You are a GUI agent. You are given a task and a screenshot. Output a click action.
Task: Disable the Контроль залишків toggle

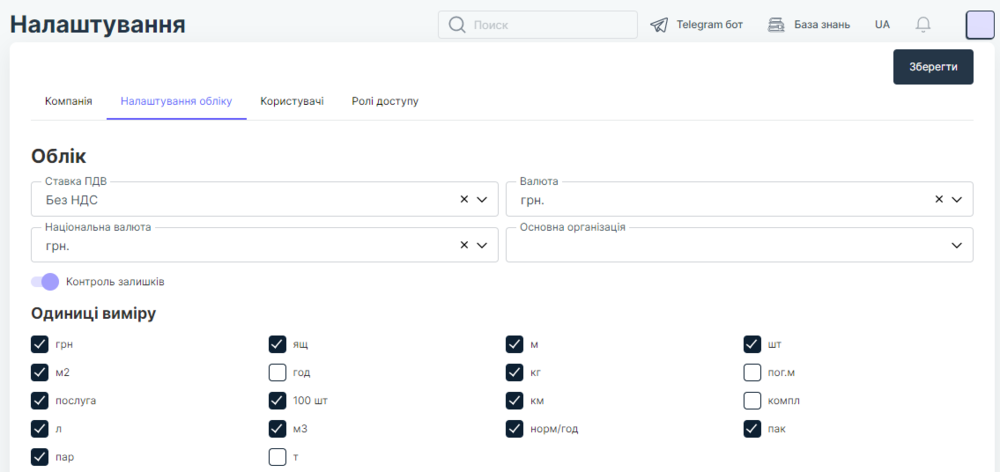pyautogui.click(x=45, y=282)
